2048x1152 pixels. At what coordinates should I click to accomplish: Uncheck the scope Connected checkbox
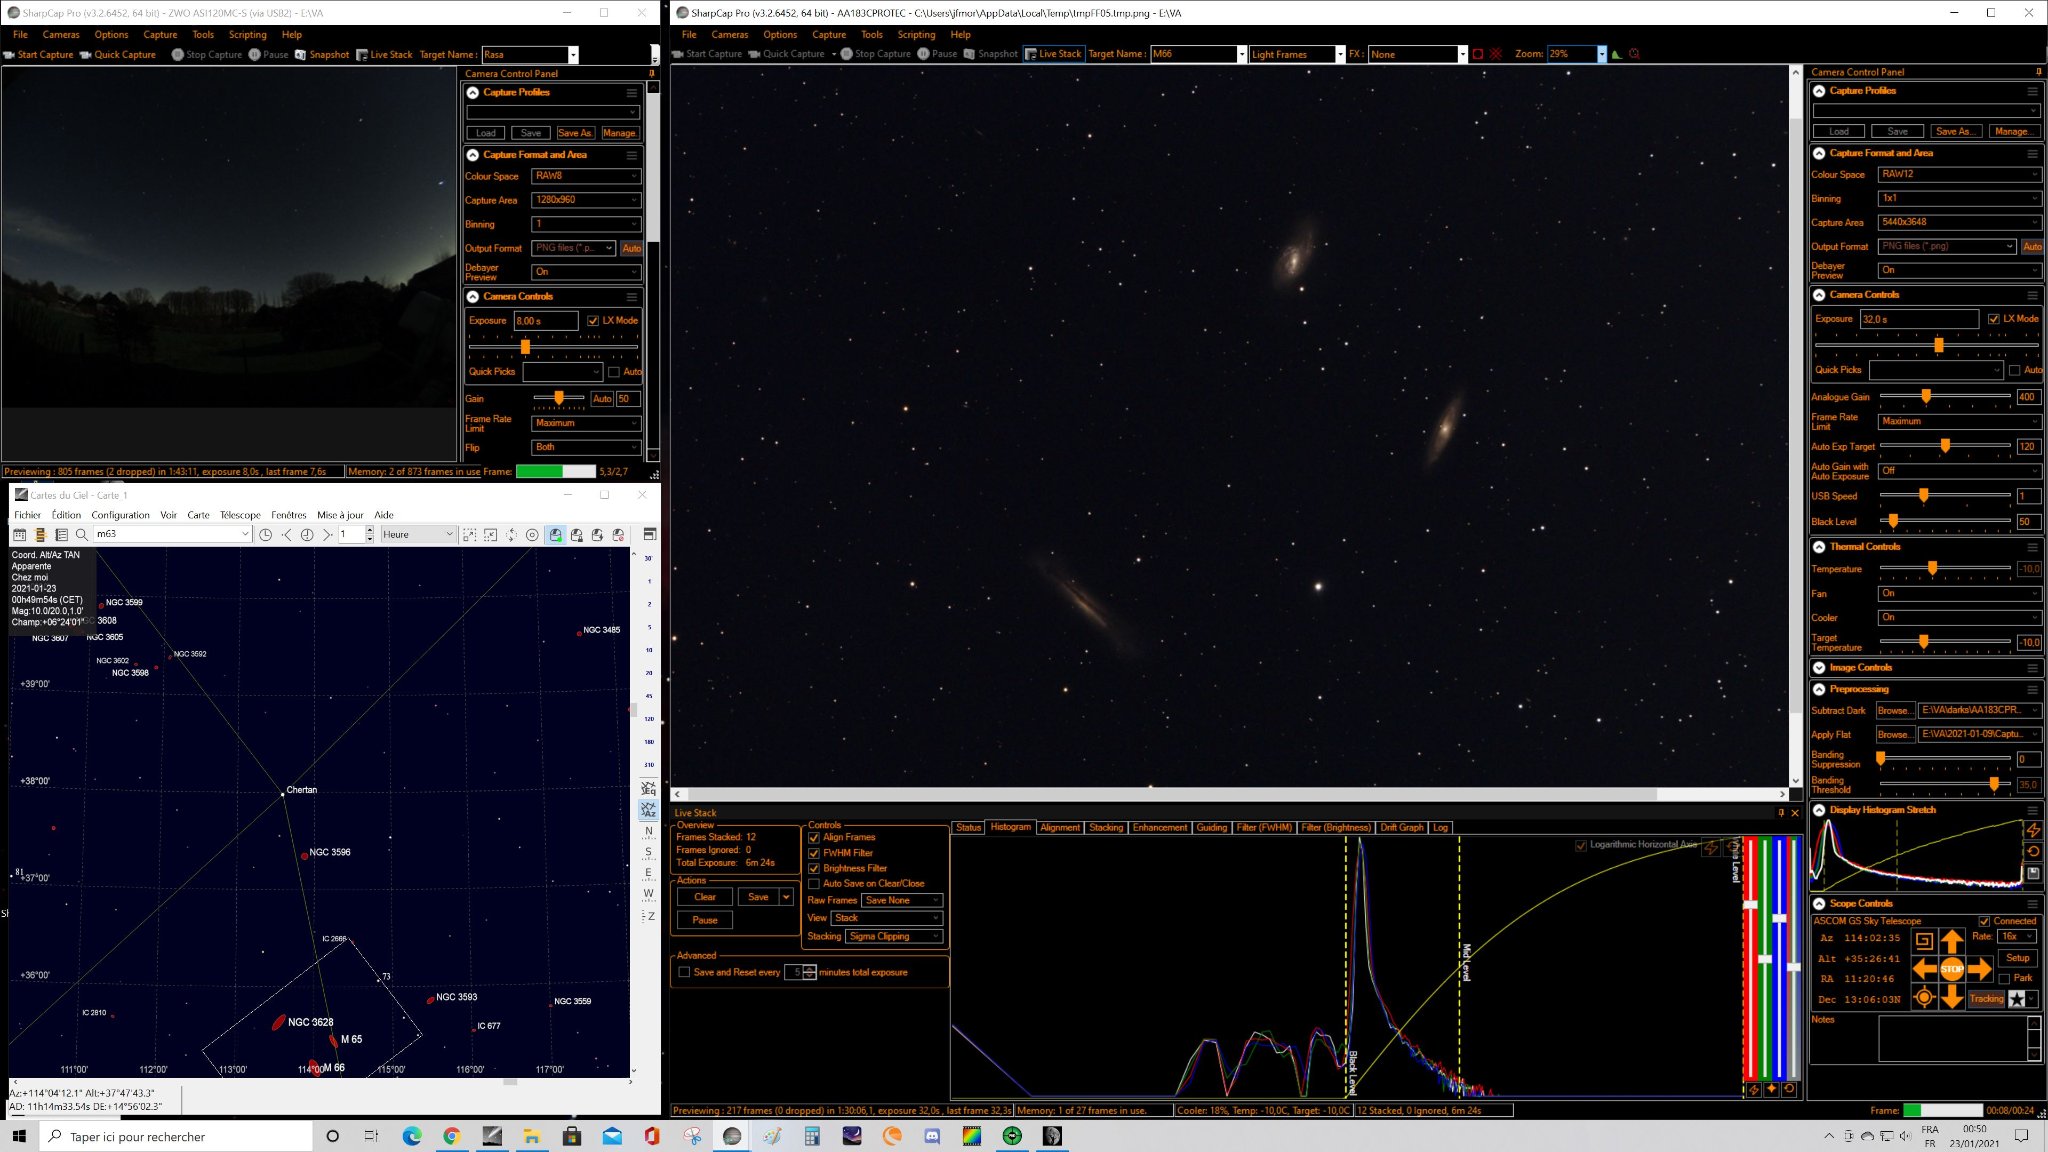point(1985,921)
